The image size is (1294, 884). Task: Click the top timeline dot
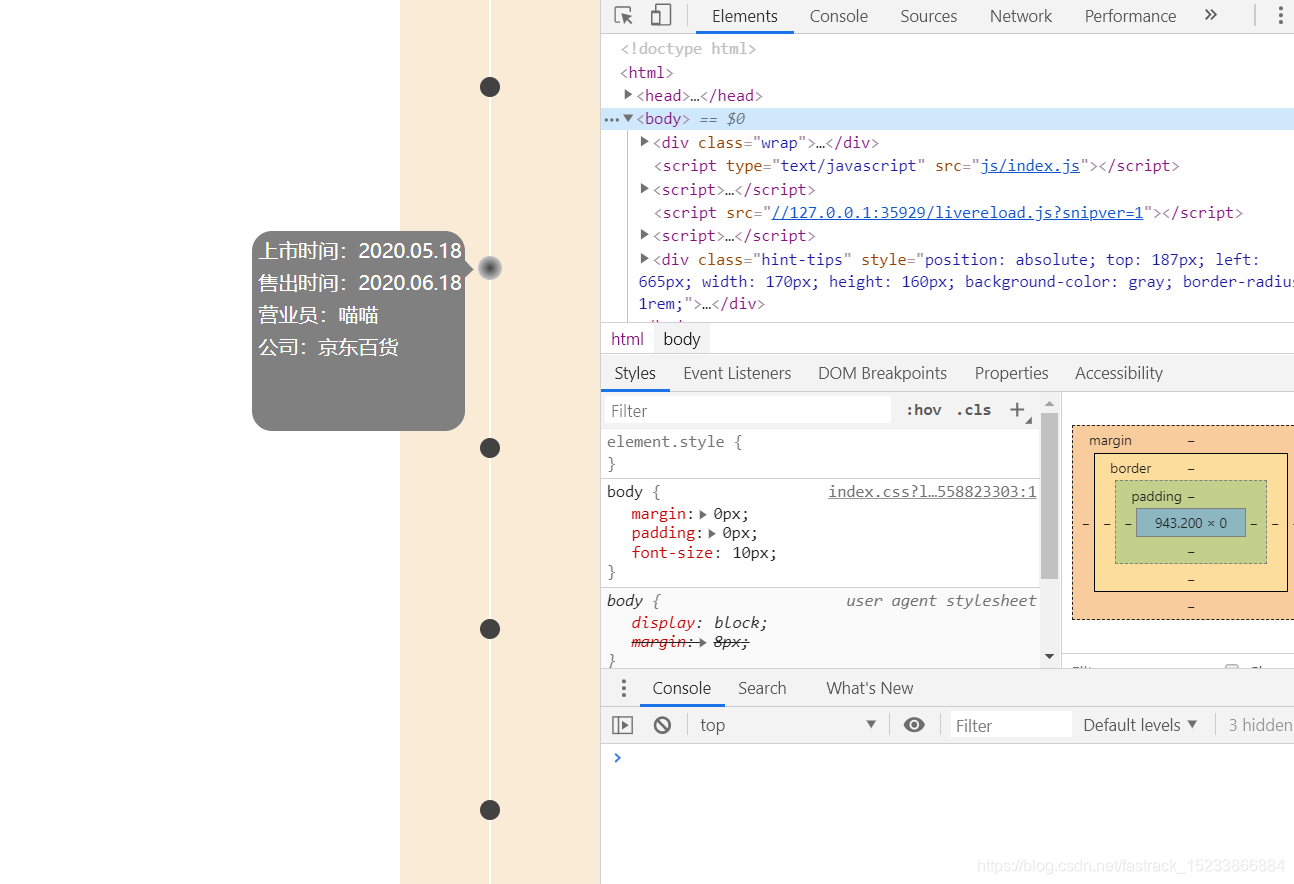(x=490, y=87)
